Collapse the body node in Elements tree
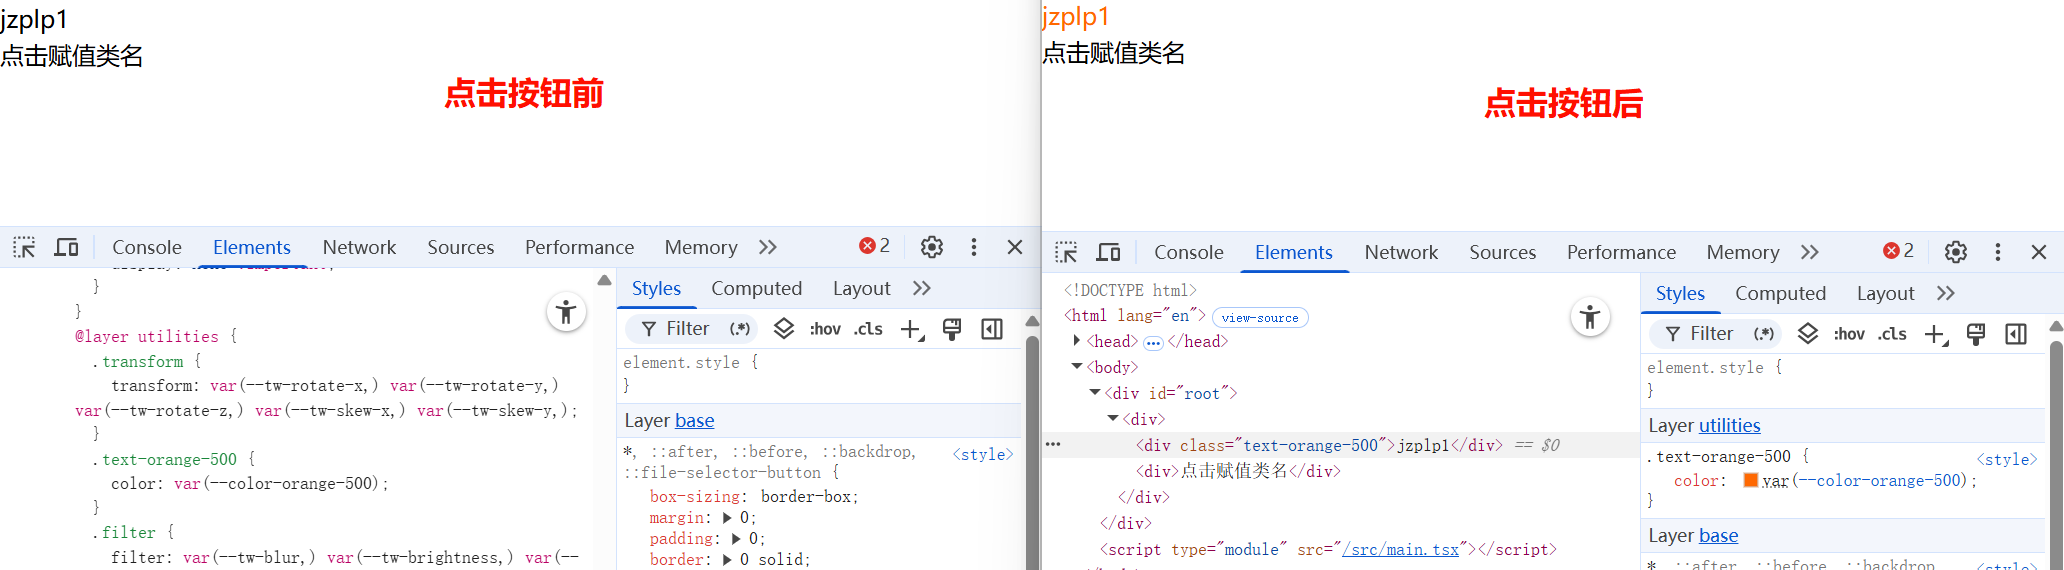The height and width of the screenshot is (570, 2064). pos(1077,367)
